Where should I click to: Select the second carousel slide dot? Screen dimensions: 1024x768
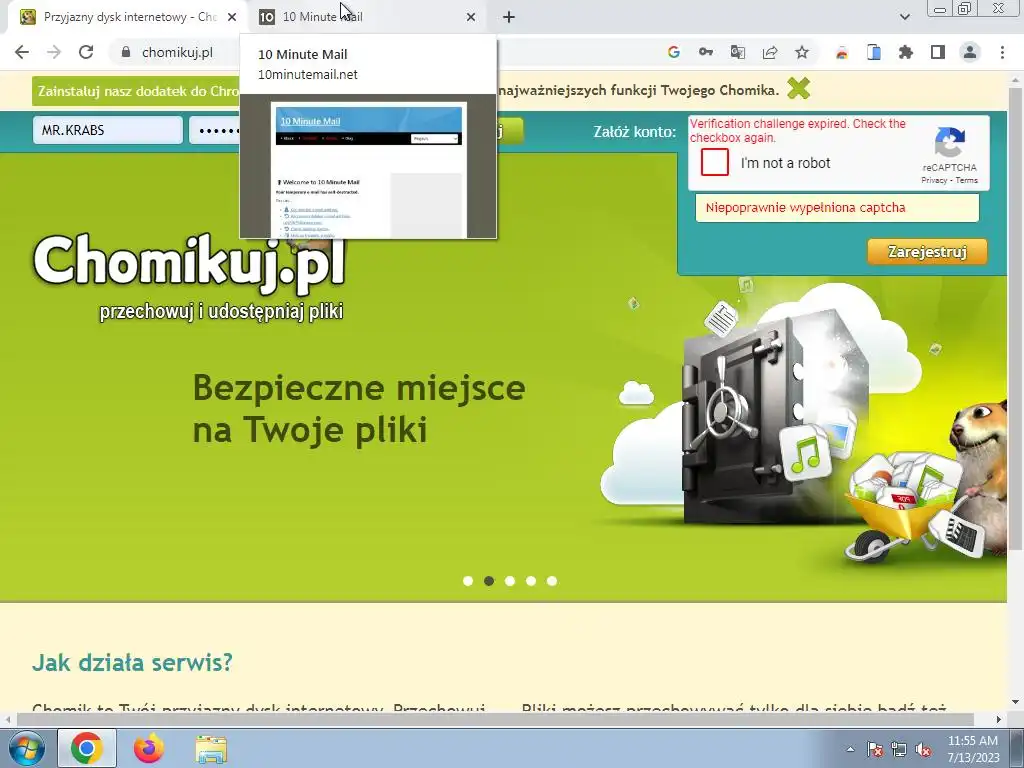point(488,581)
